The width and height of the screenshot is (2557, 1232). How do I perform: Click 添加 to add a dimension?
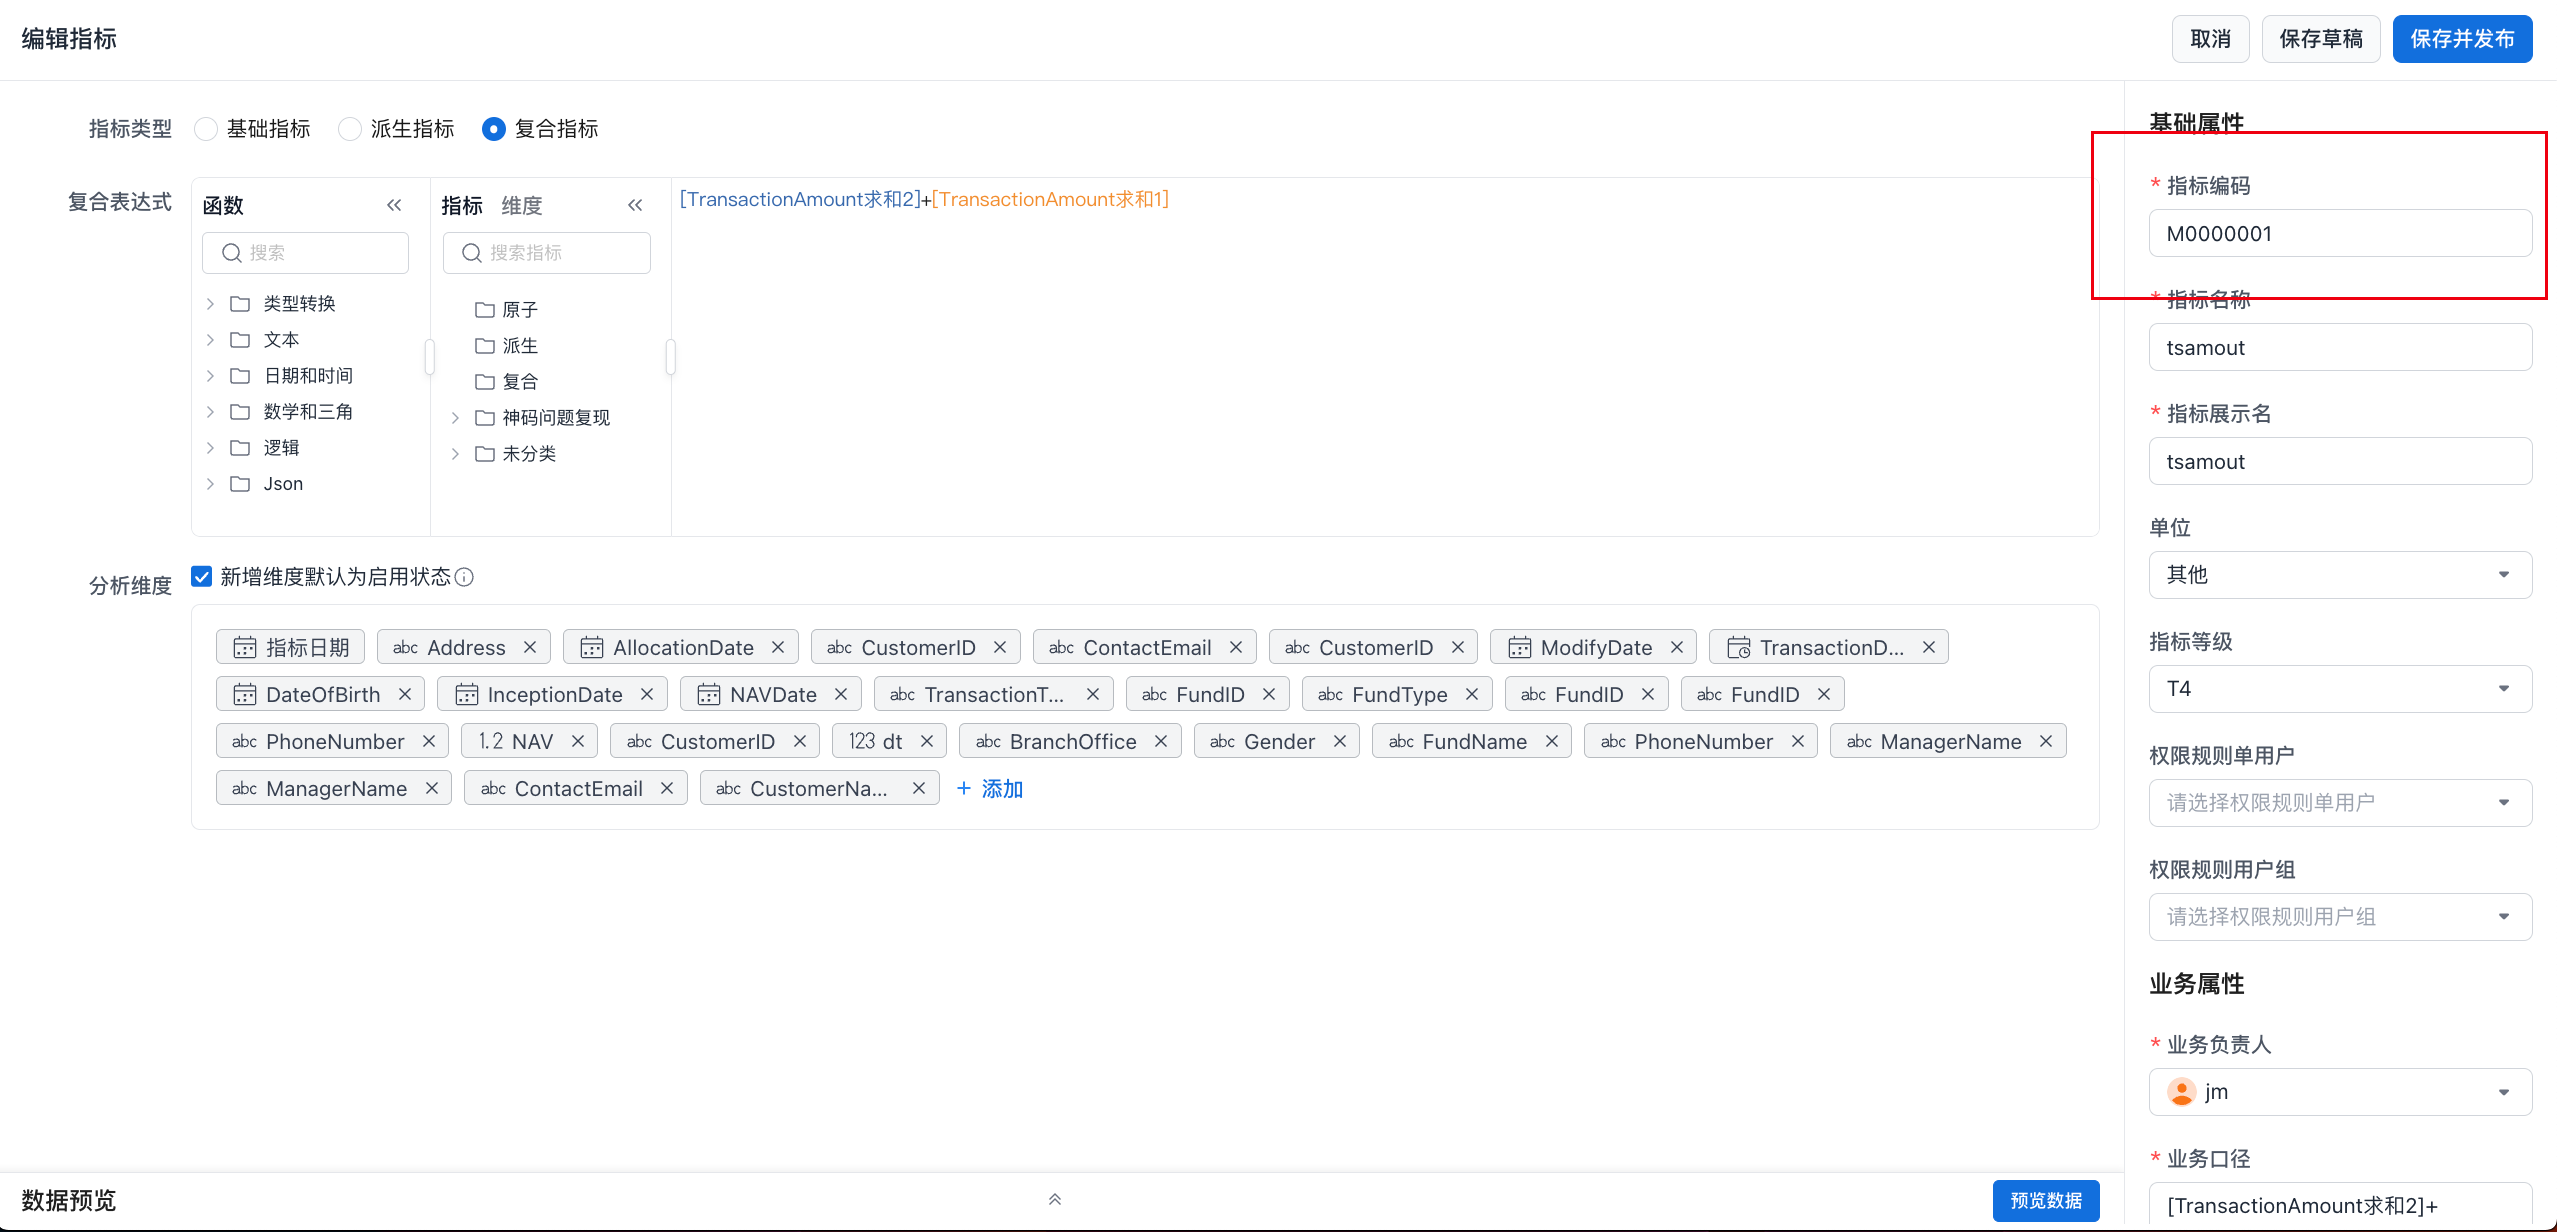click(x=990, y=788)
